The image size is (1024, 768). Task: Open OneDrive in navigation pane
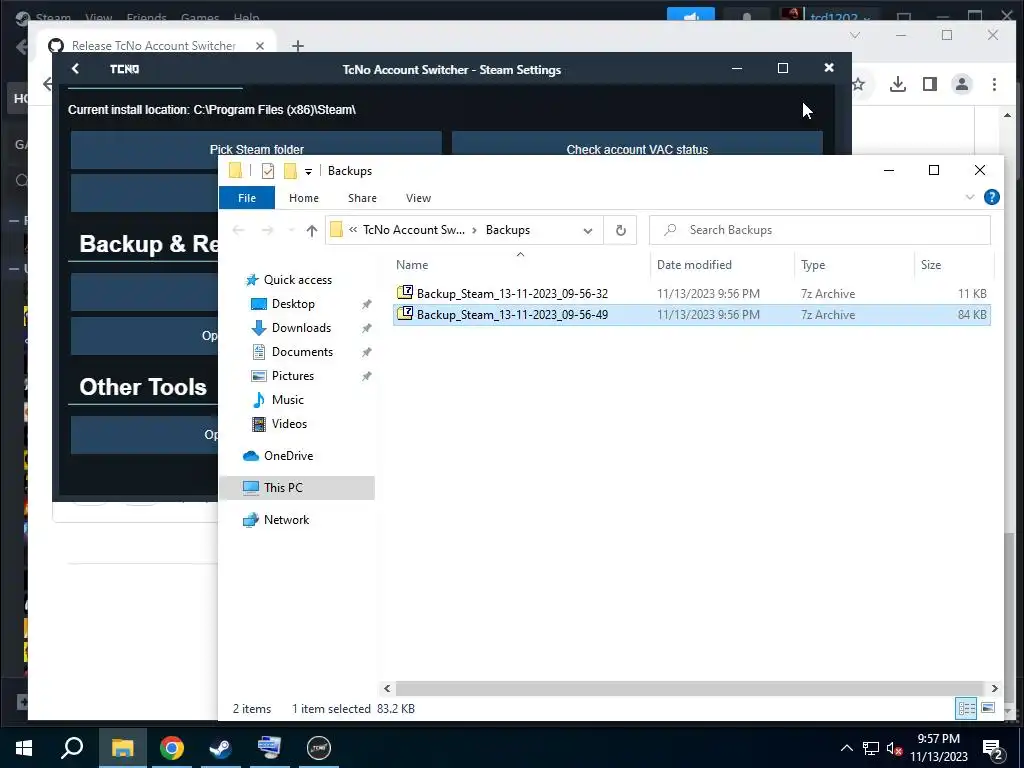(288, 456)
